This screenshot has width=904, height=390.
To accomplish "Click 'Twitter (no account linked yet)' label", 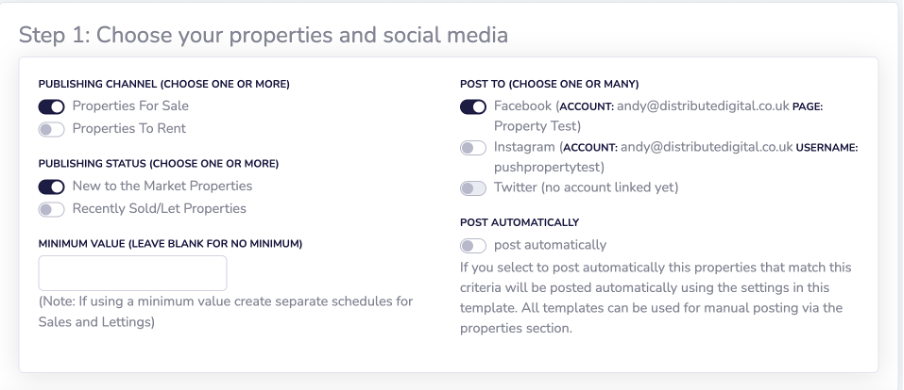I will (586, 188).
